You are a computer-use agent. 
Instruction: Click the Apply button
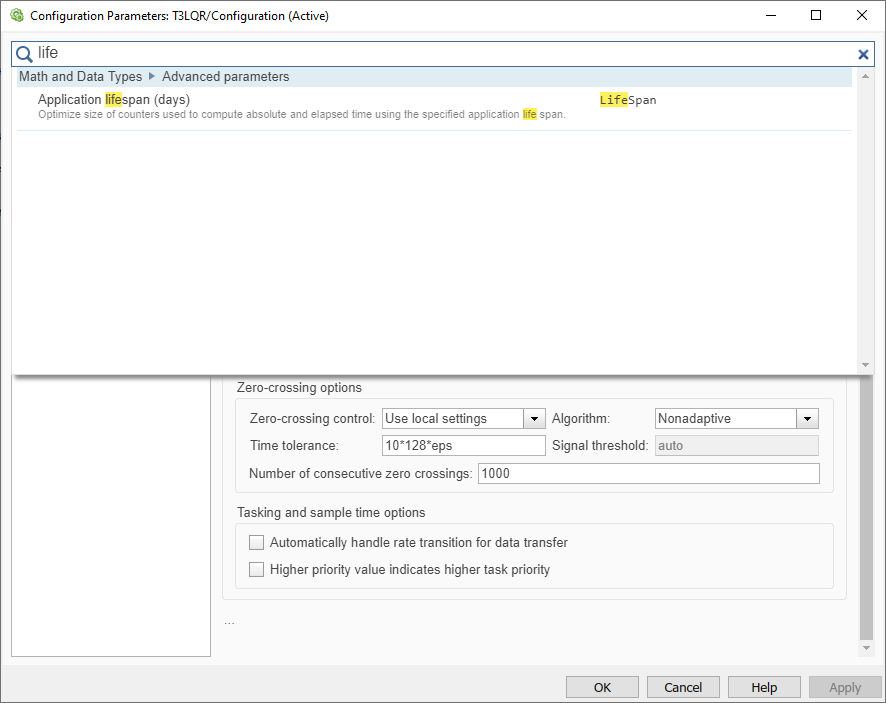(x=845, y=687)
